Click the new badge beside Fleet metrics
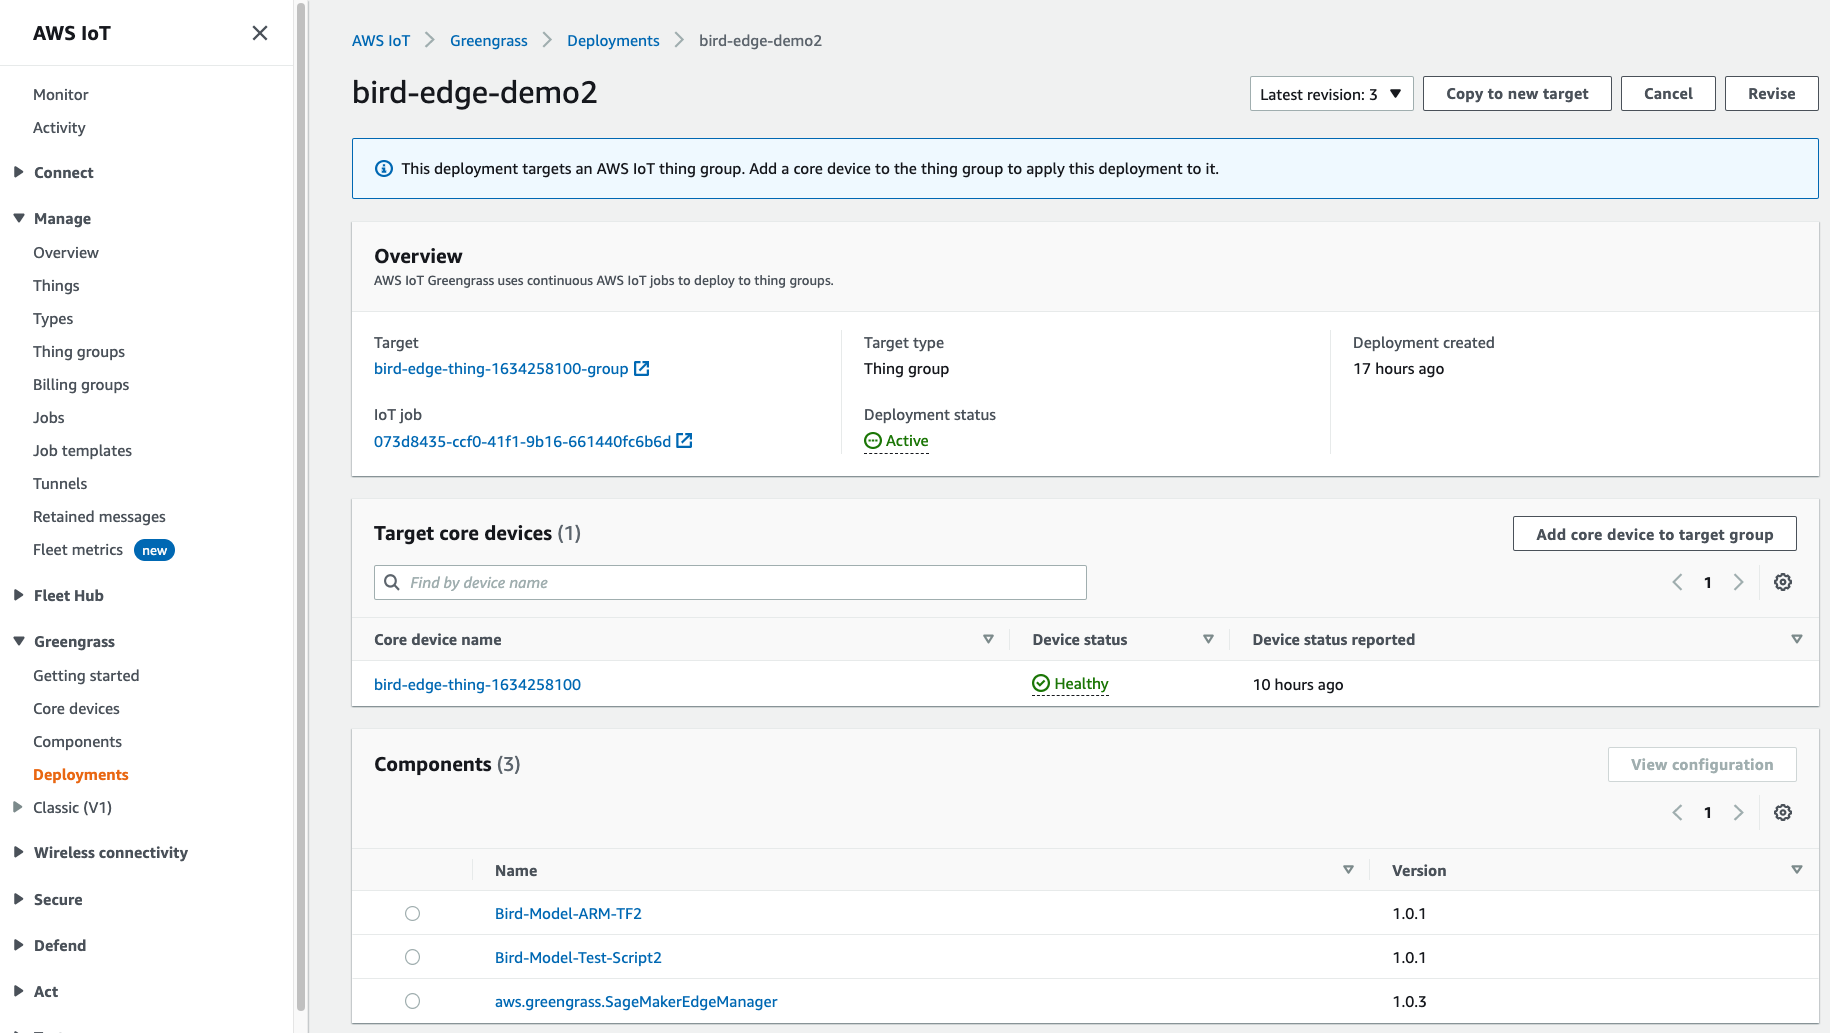This screenshot has height=1033, width=1830. pyautogui.click(x=154, y=550)
